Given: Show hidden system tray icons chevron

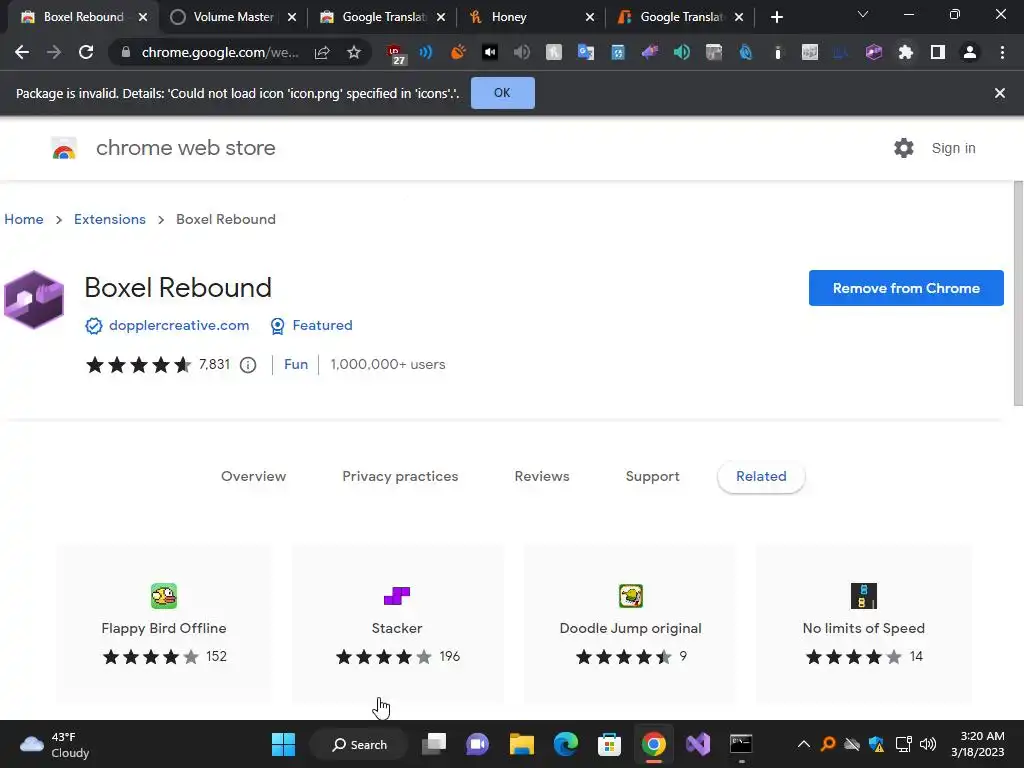Looking at the screenshot, I should pyautogui.click(x=804, y=744).
